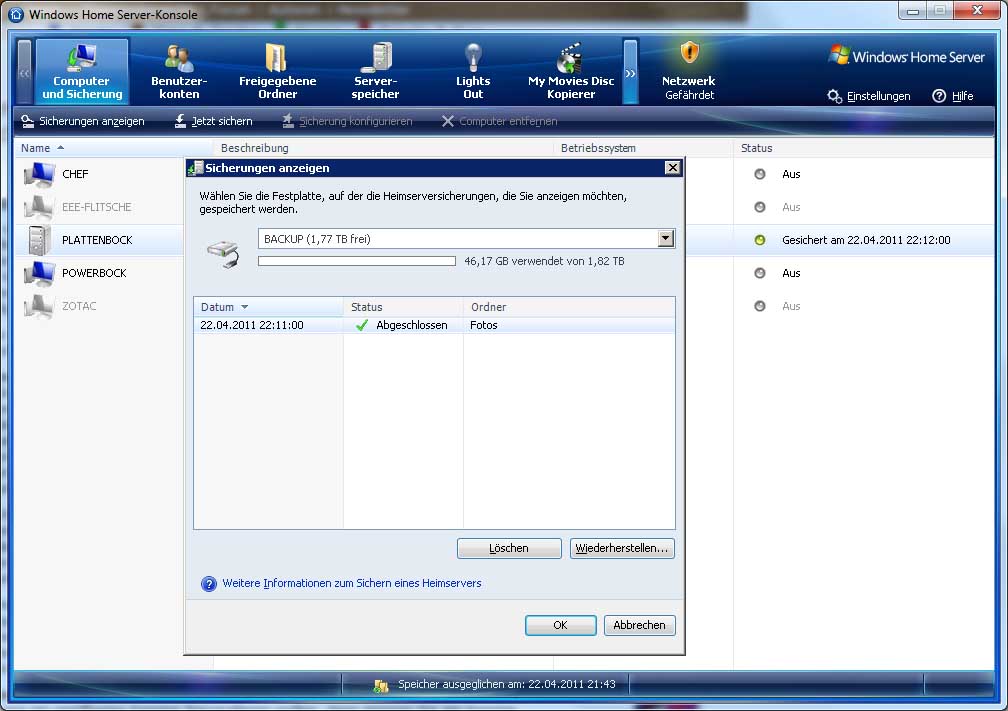1008x711 pixels.
Task: Open the Lights Out tab
Action: 473,71
